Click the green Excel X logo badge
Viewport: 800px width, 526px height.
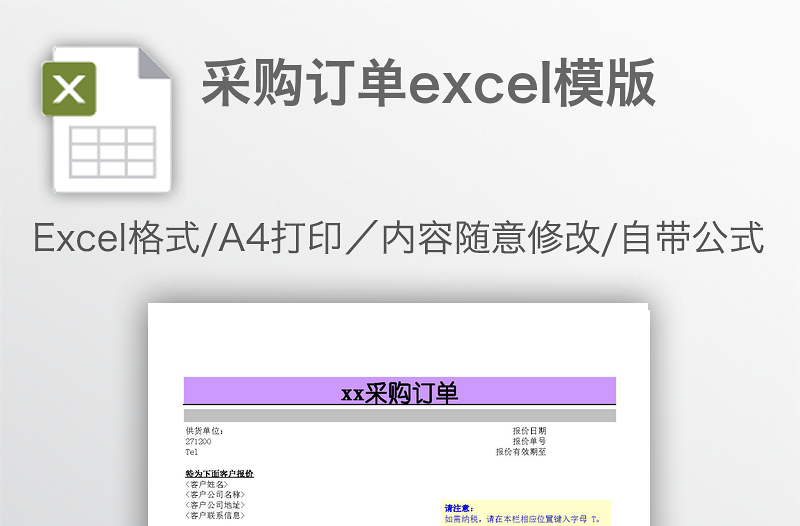pos(69,89)
